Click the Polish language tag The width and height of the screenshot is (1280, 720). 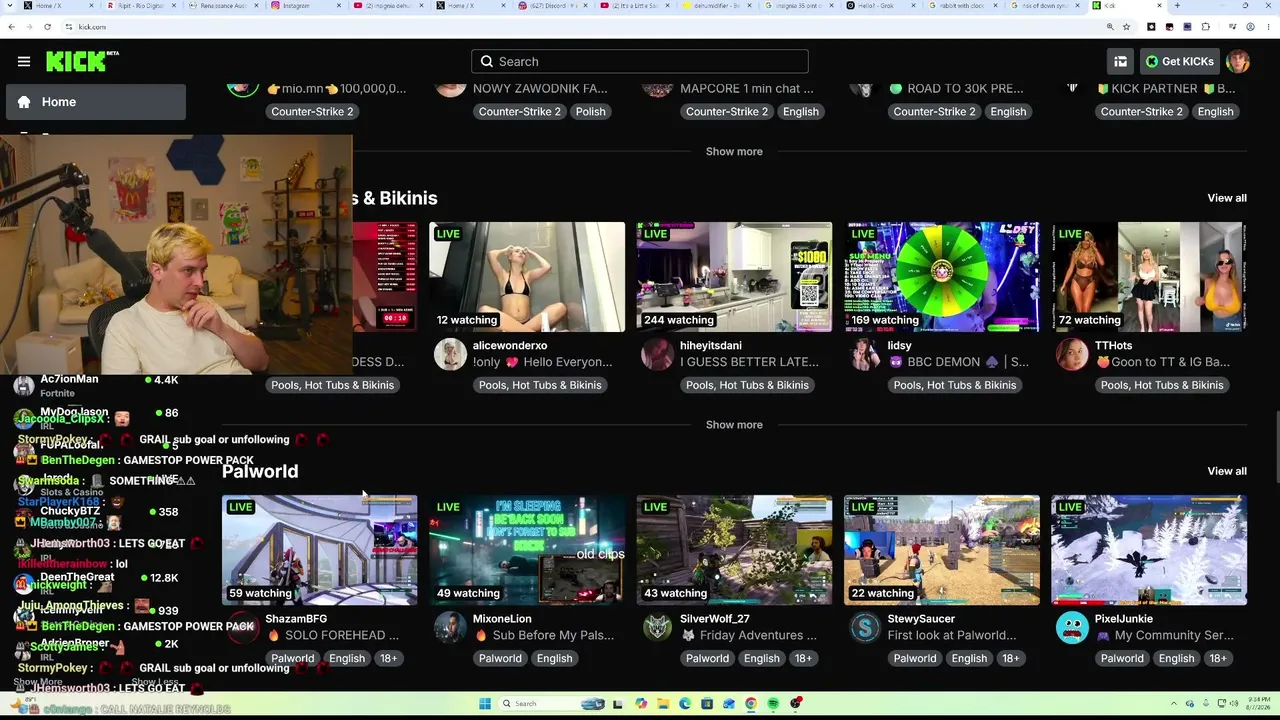[590, 112]
